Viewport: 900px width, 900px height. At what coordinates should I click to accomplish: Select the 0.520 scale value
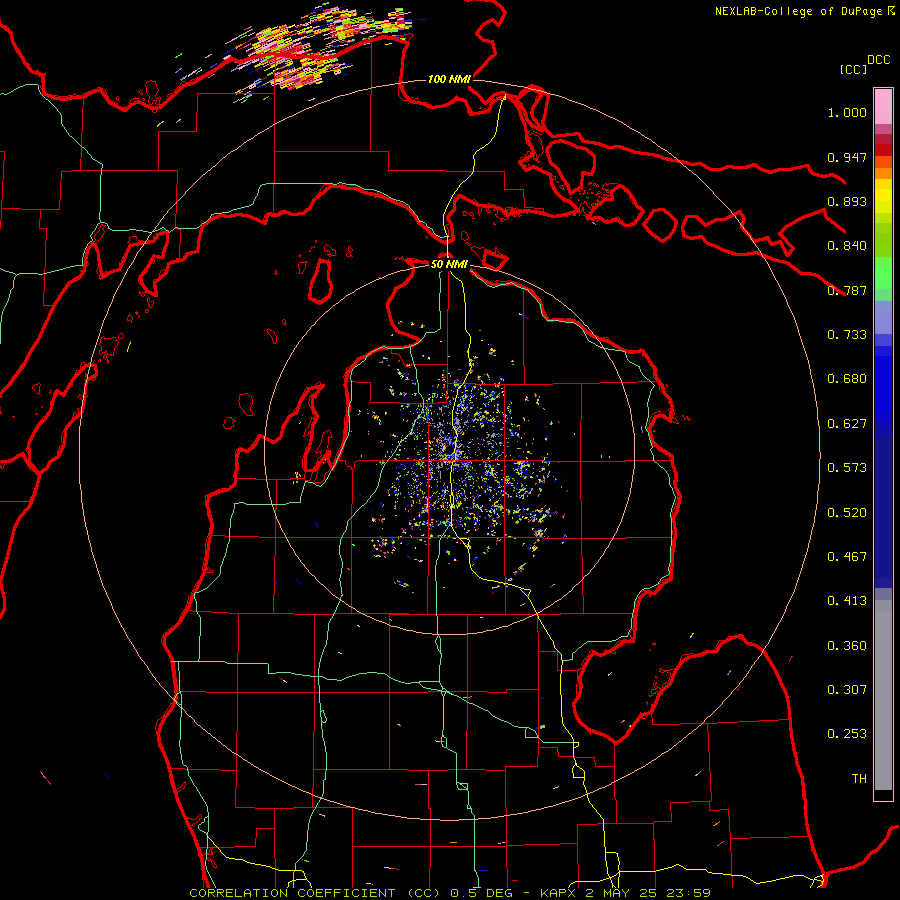[847, 513]
